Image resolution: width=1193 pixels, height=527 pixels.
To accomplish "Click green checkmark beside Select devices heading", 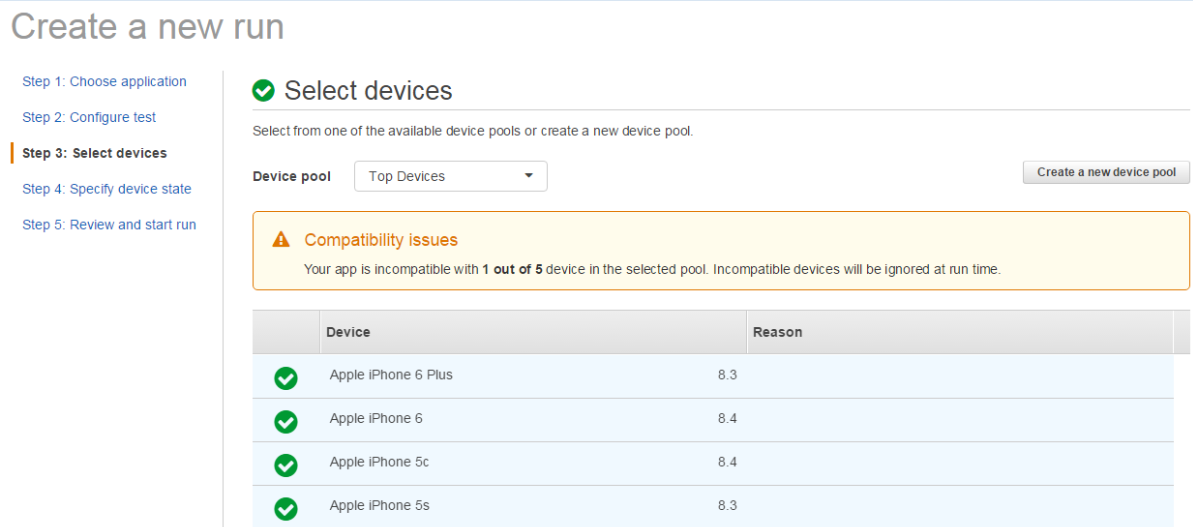I will coord(263,91).
